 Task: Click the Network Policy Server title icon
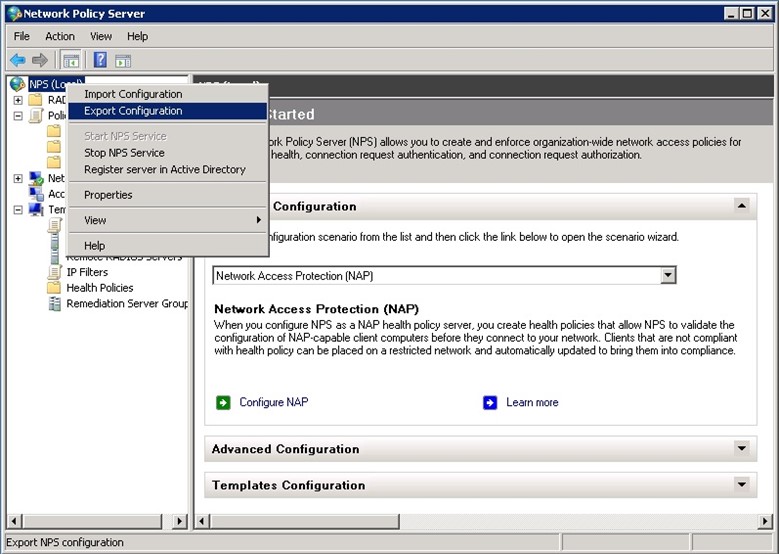(15, 13)
